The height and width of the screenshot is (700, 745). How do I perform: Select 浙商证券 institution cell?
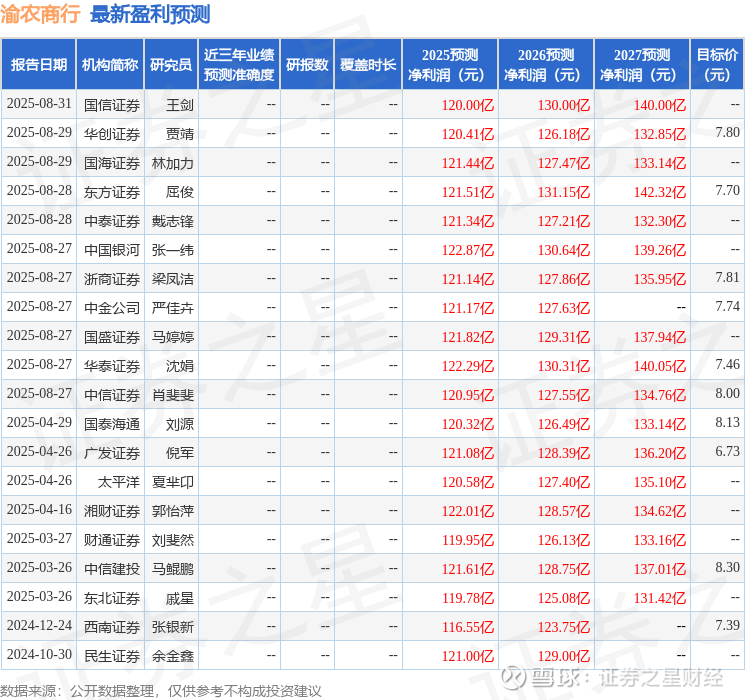[112, 279]
